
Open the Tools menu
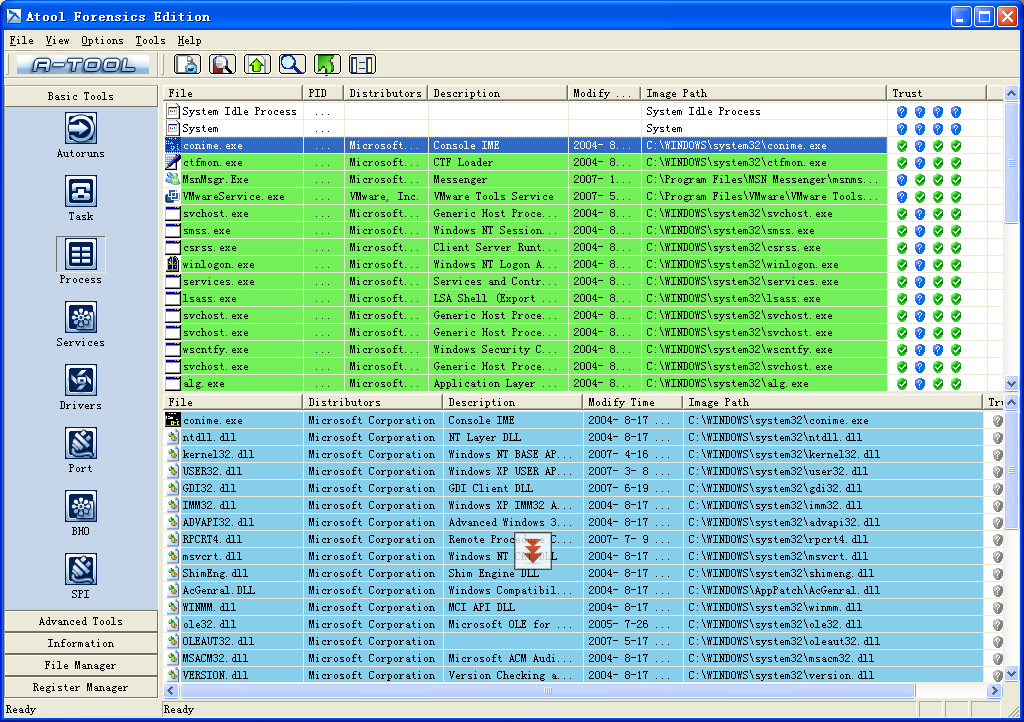point(150,40)
